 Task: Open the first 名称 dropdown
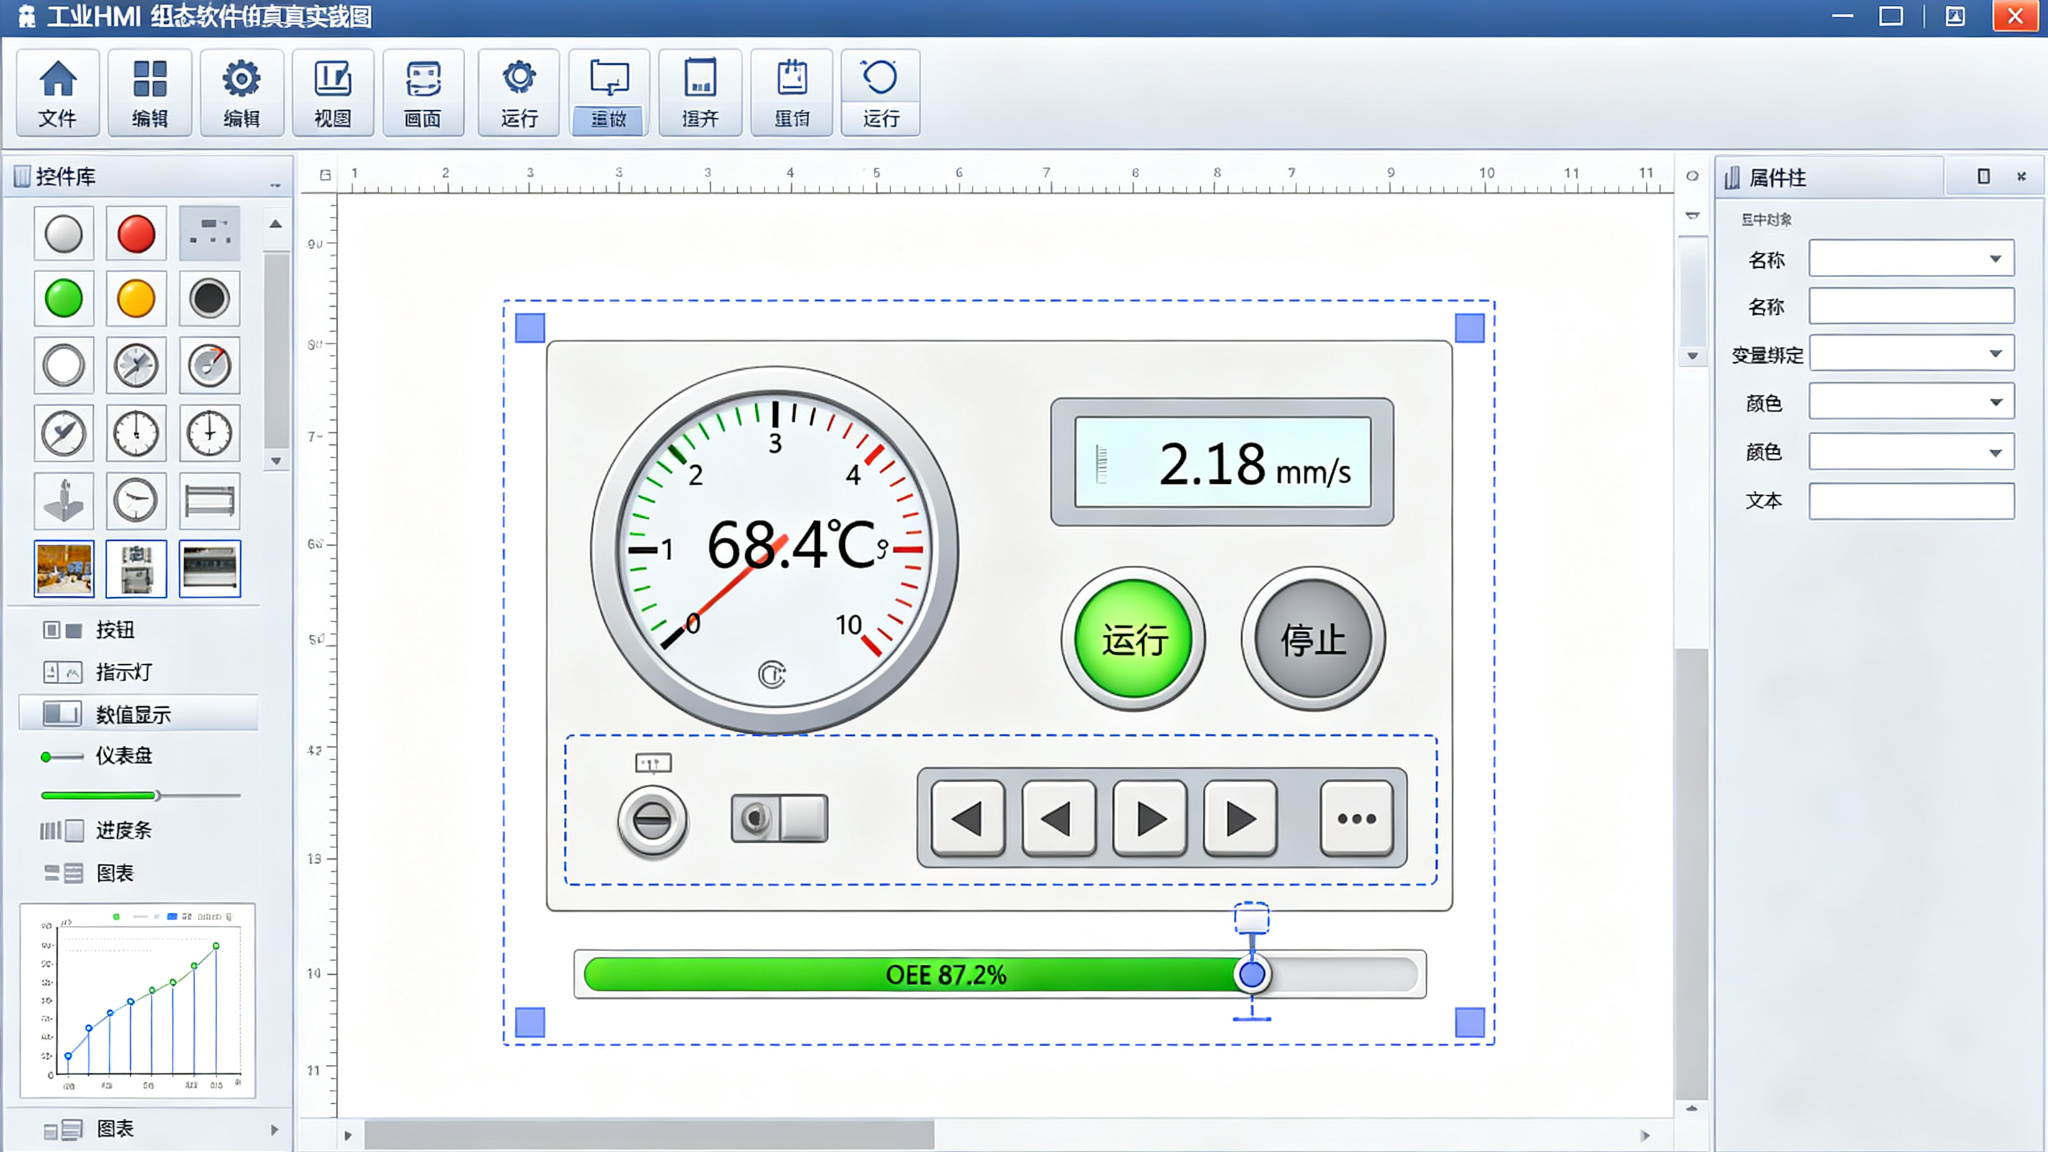pyautogui.click(x=1911, y=259)
